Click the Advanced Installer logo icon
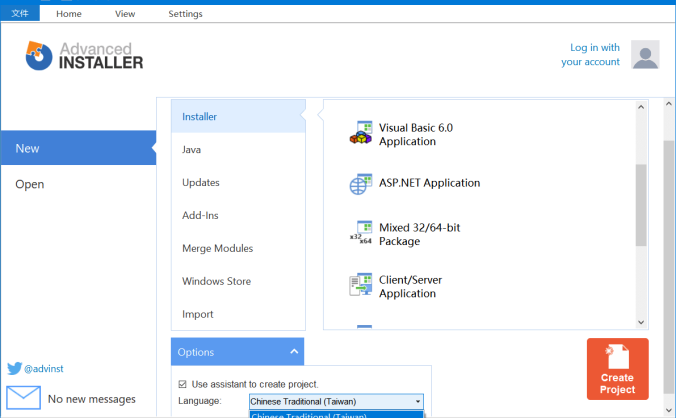Viewport: 676px width, 418px height. [38, 56]
